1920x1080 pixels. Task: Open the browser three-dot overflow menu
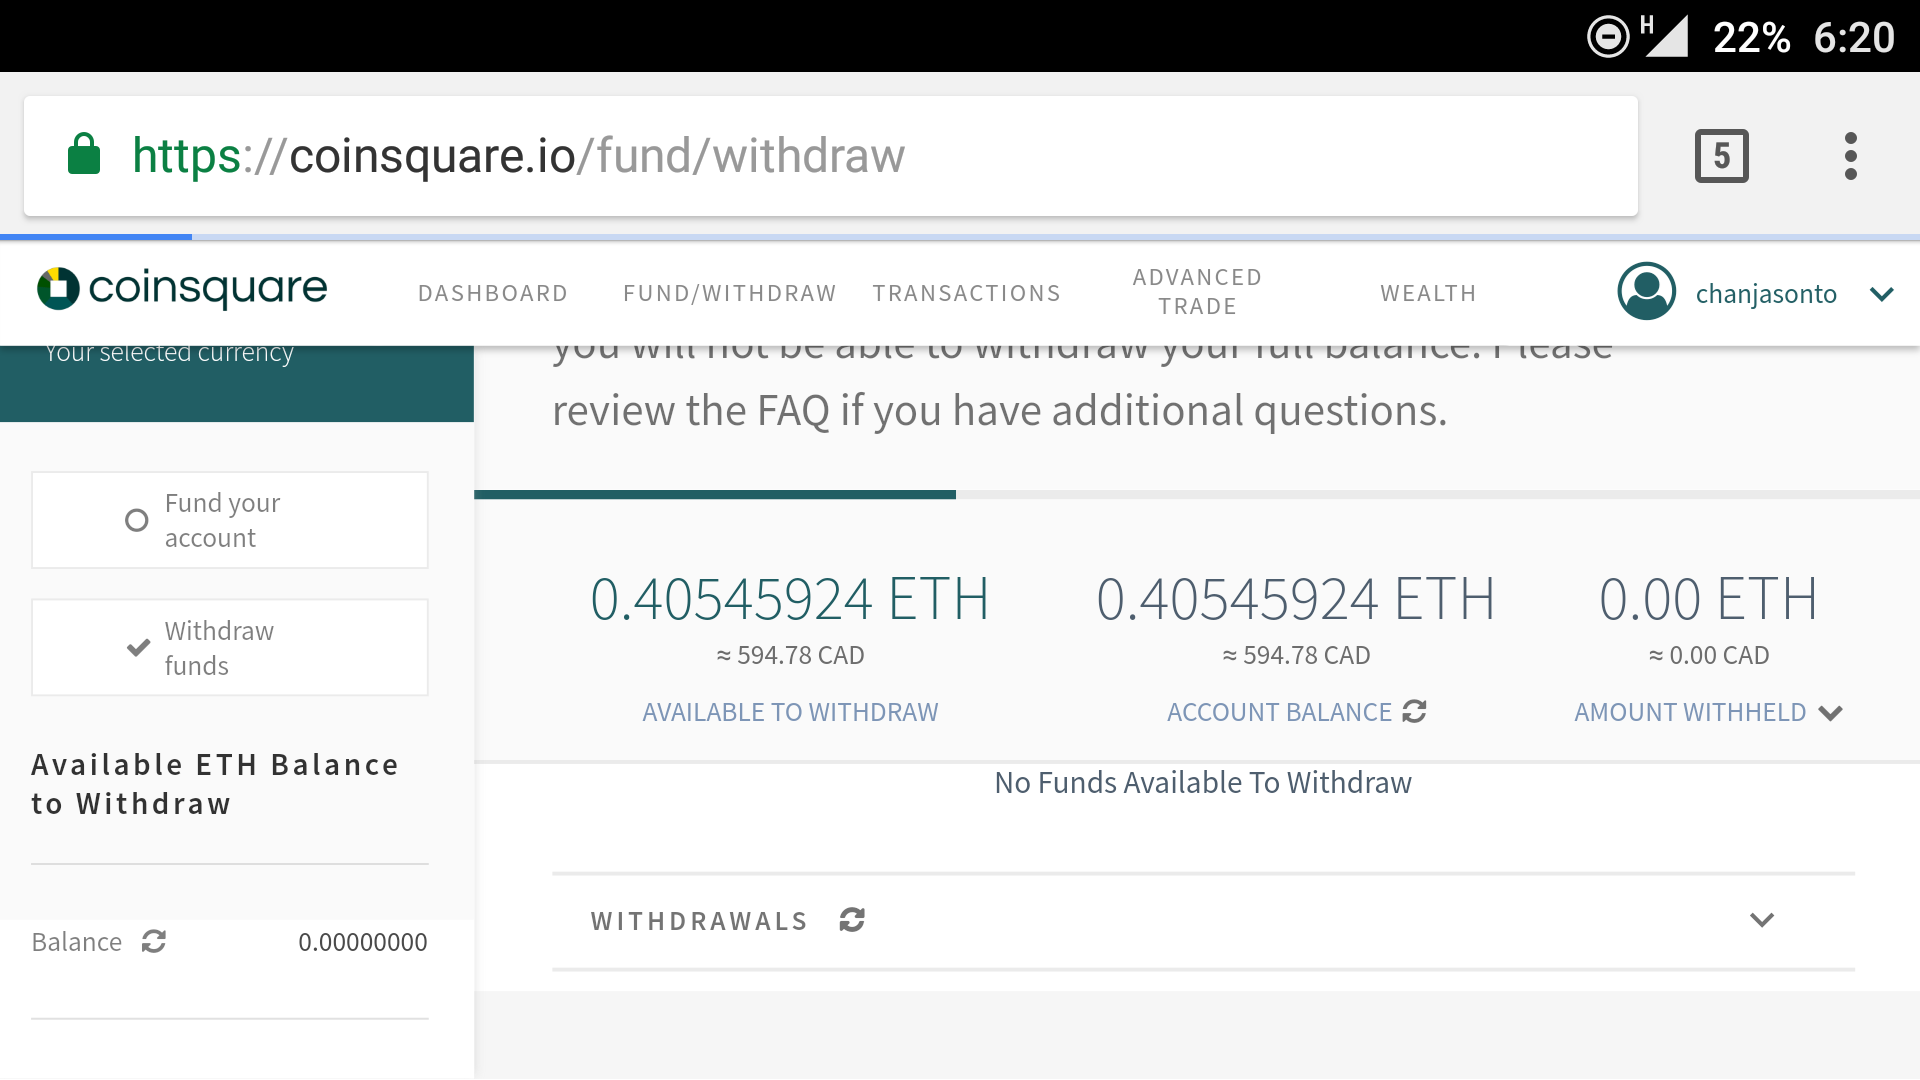(x=1850, y=156)
